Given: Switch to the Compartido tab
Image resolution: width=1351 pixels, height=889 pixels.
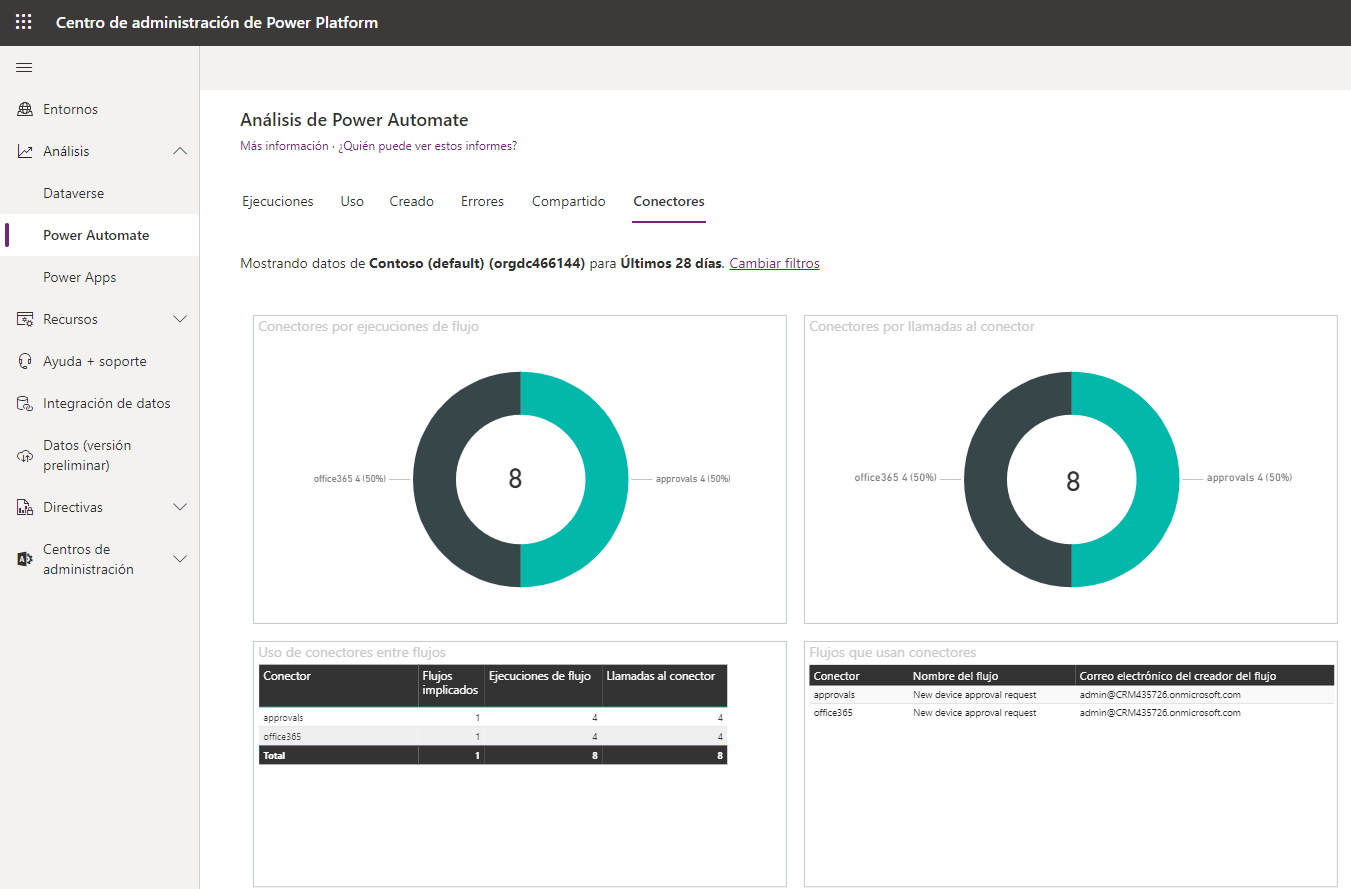Looking at the screenshot, I should (569, 202).
